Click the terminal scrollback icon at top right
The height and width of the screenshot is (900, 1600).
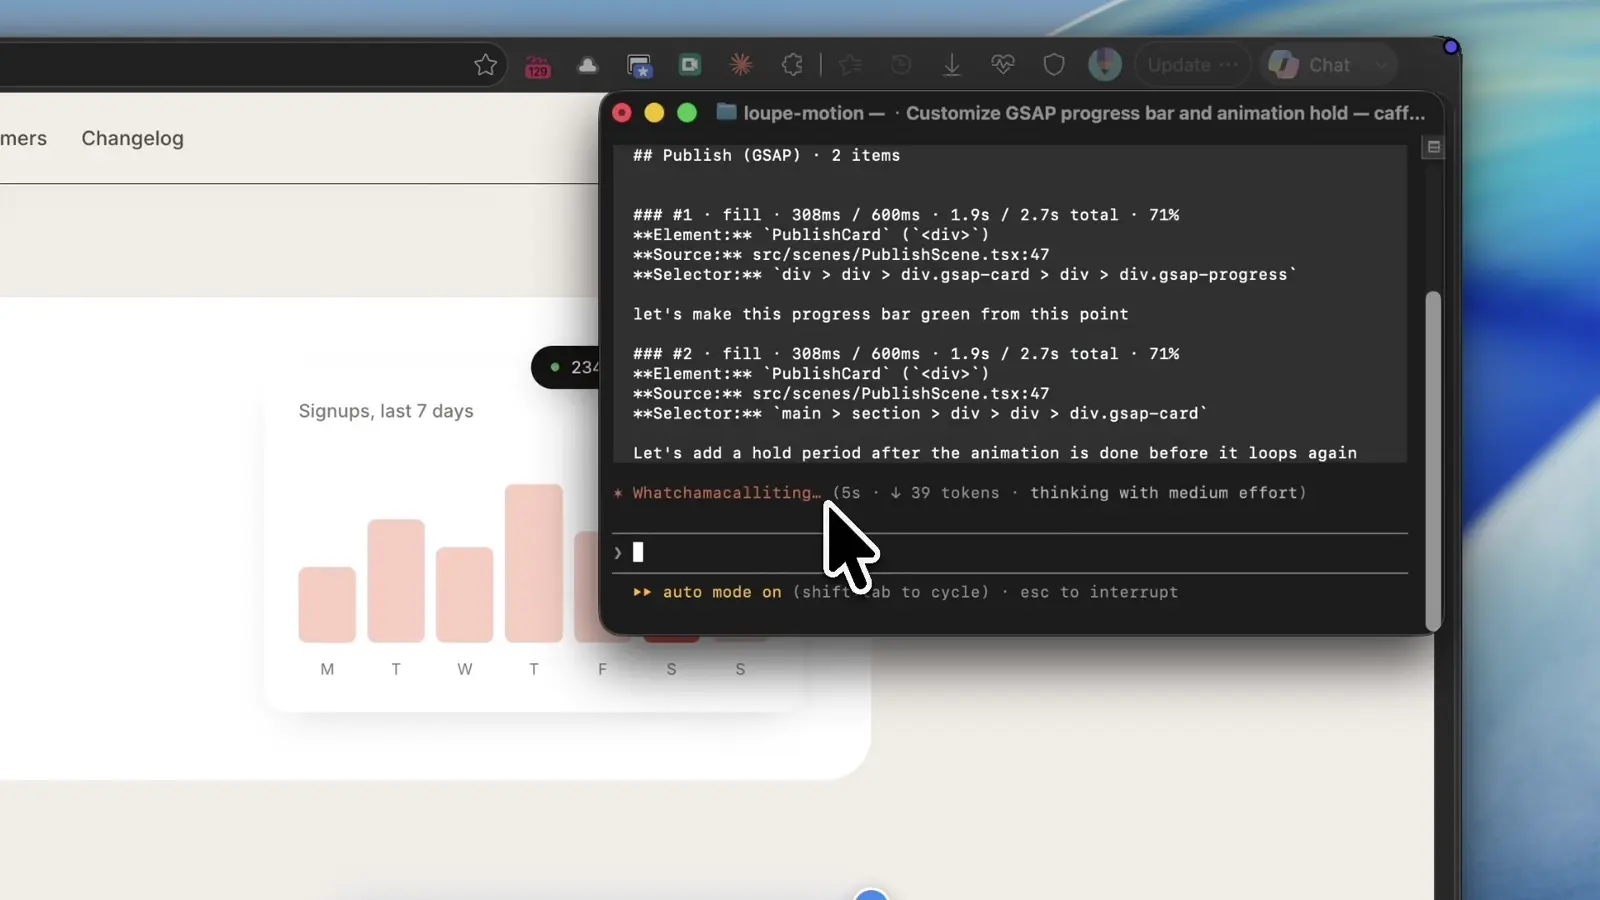1433,147
